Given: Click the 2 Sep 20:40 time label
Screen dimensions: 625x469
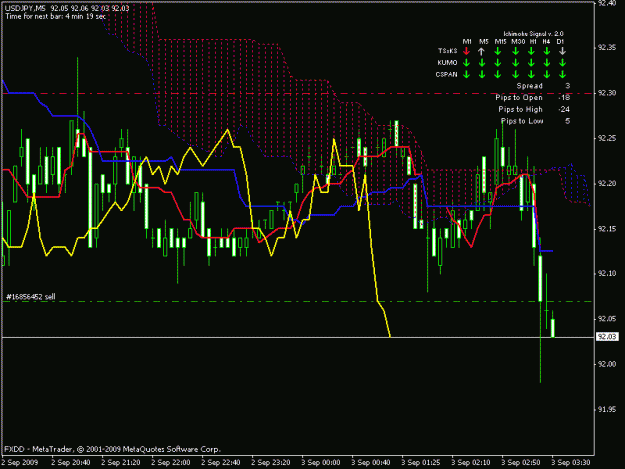Looking at the screenshot, I should point(71,463).
